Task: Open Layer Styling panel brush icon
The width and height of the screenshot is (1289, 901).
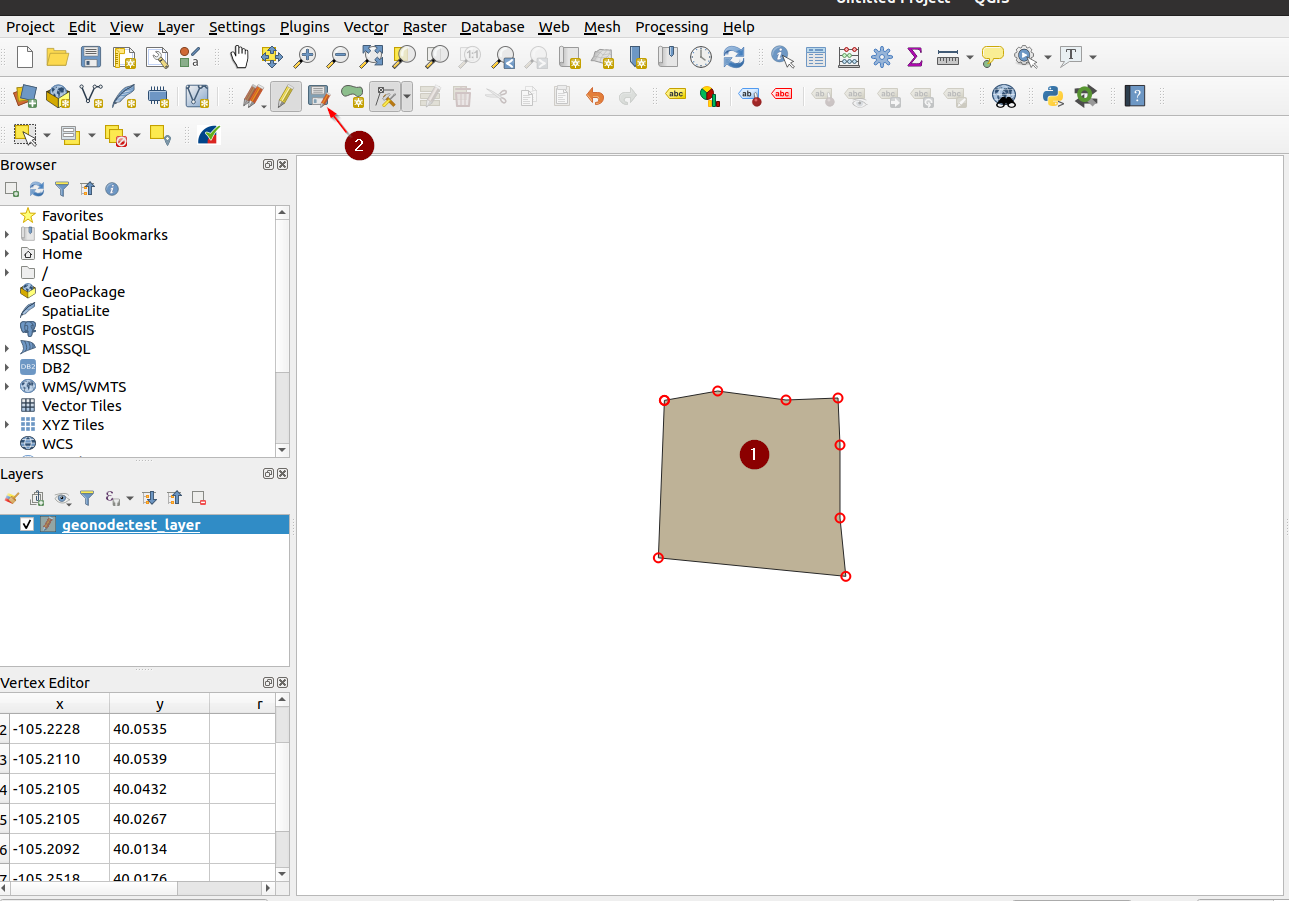Action: (x=11, y=497)
